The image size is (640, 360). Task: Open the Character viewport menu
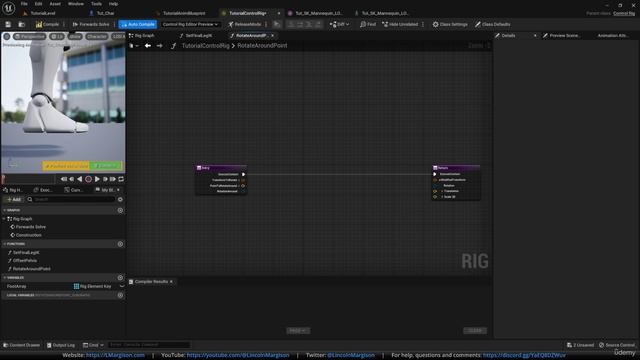pyautogui.click(x=97, y=36)
